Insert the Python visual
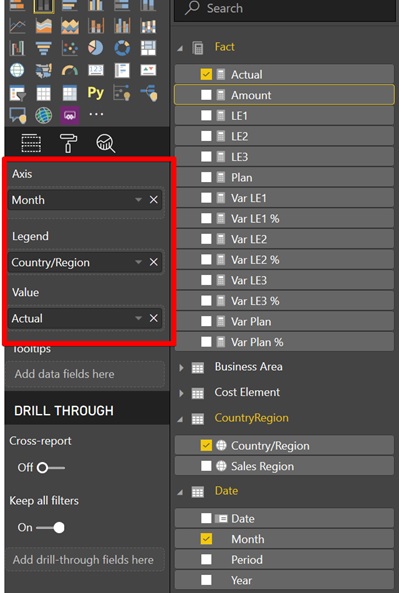This screenshot has height=593, width=399. (96, 93)
